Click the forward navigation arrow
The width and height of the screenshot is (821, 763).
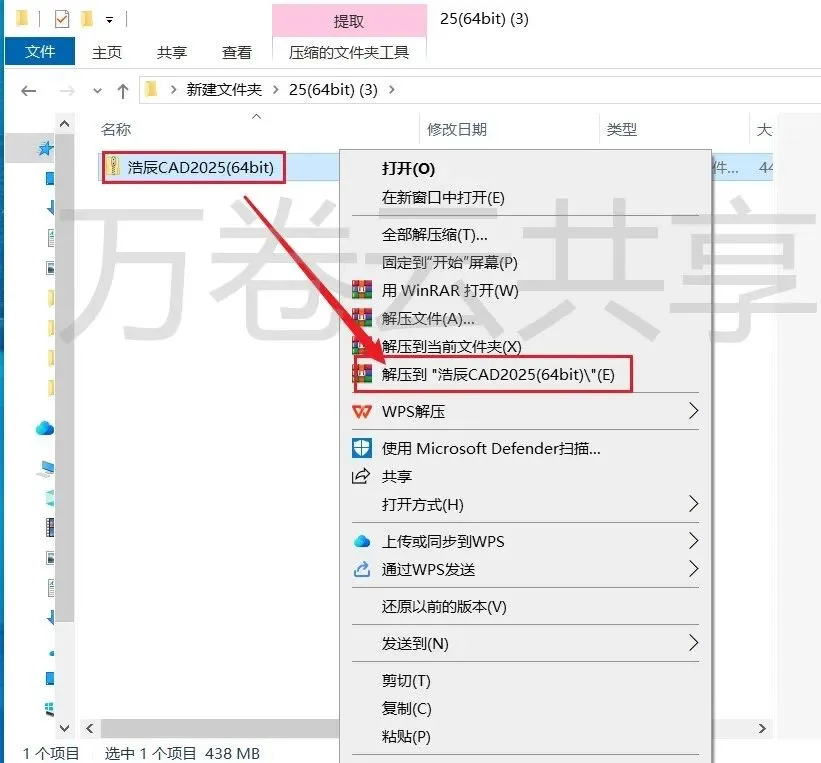click(x=67, y=91)
